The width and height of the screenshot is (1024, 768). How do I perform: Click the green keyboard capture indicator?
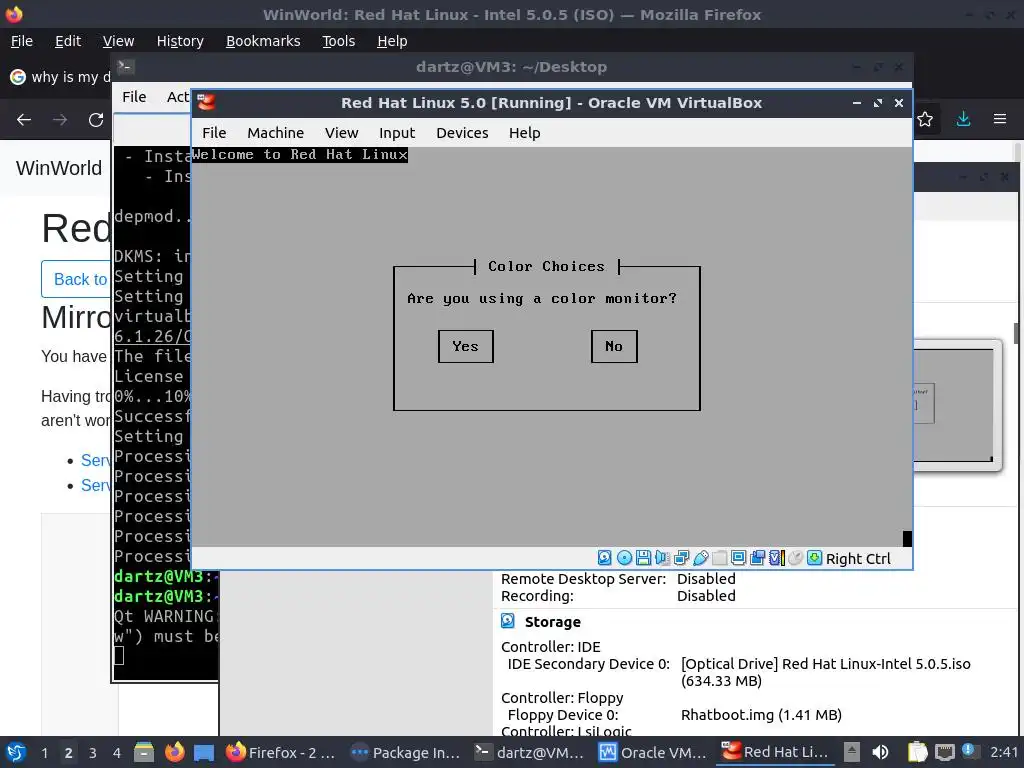coord(814,558)
